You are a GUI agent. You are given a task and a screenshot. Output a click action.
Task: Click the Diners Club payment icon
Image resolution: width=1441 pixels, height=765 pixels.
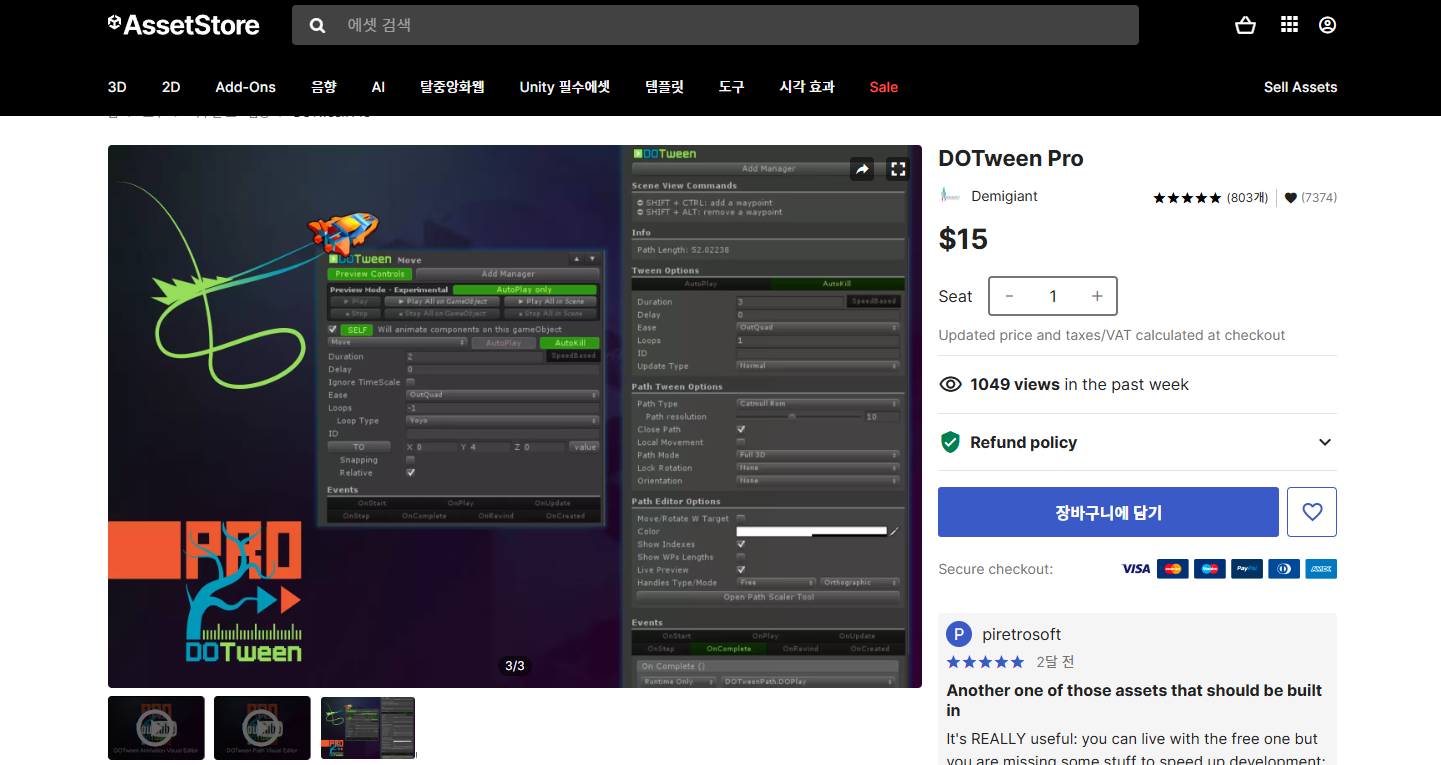[1284, 569]
